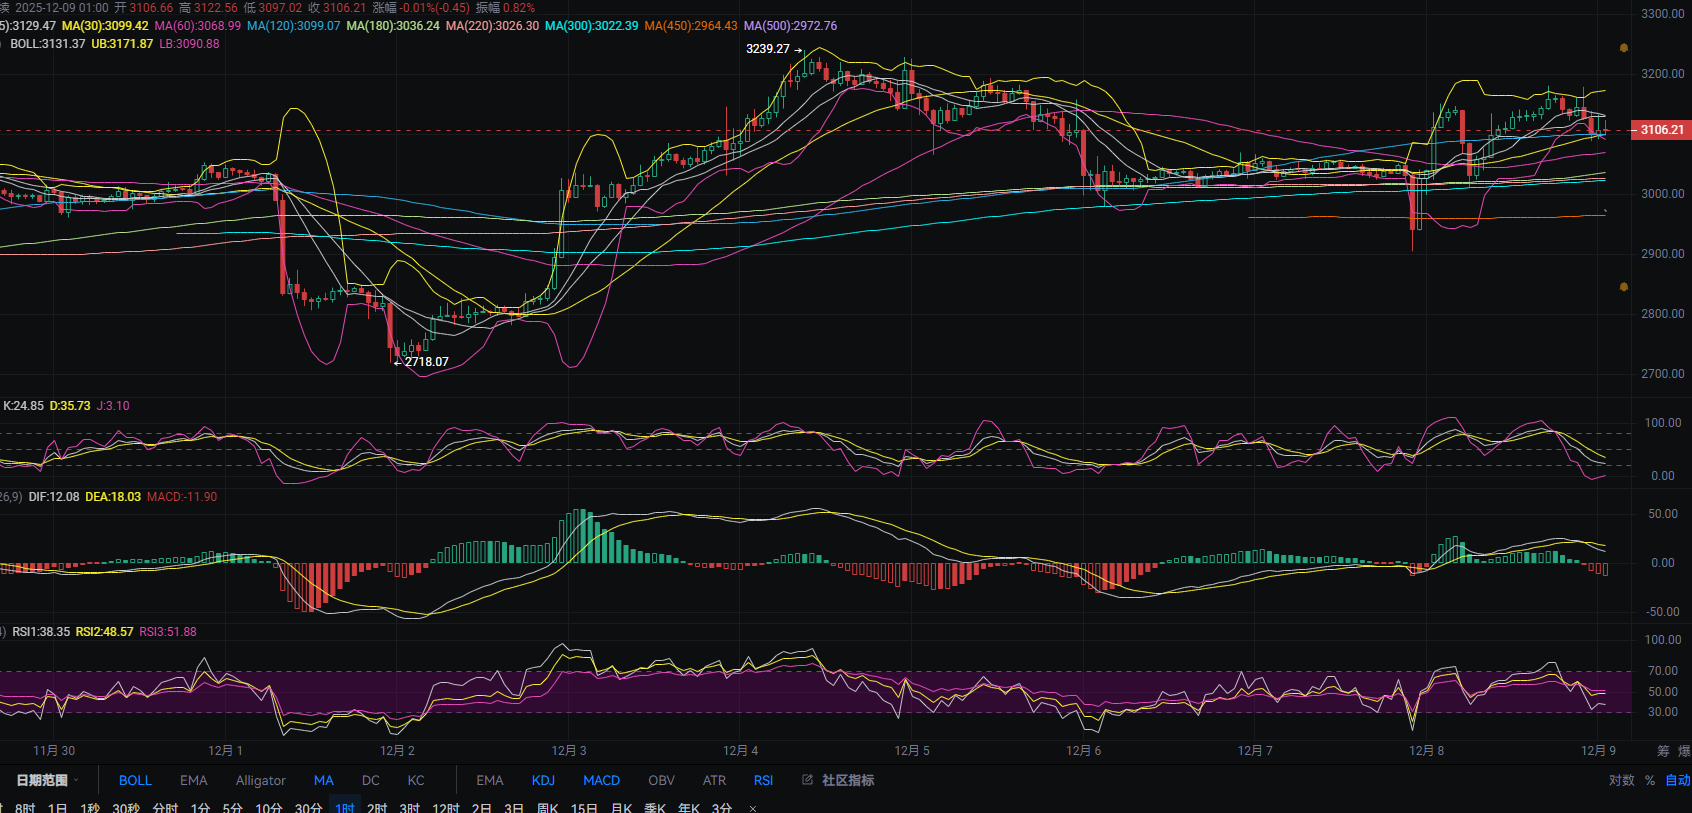Image resolution: width=1692 pixels, height=813 pixels.
Task: Click the 3106.21 current price label
Action: pyautogui.click(x=1661, y=130)
